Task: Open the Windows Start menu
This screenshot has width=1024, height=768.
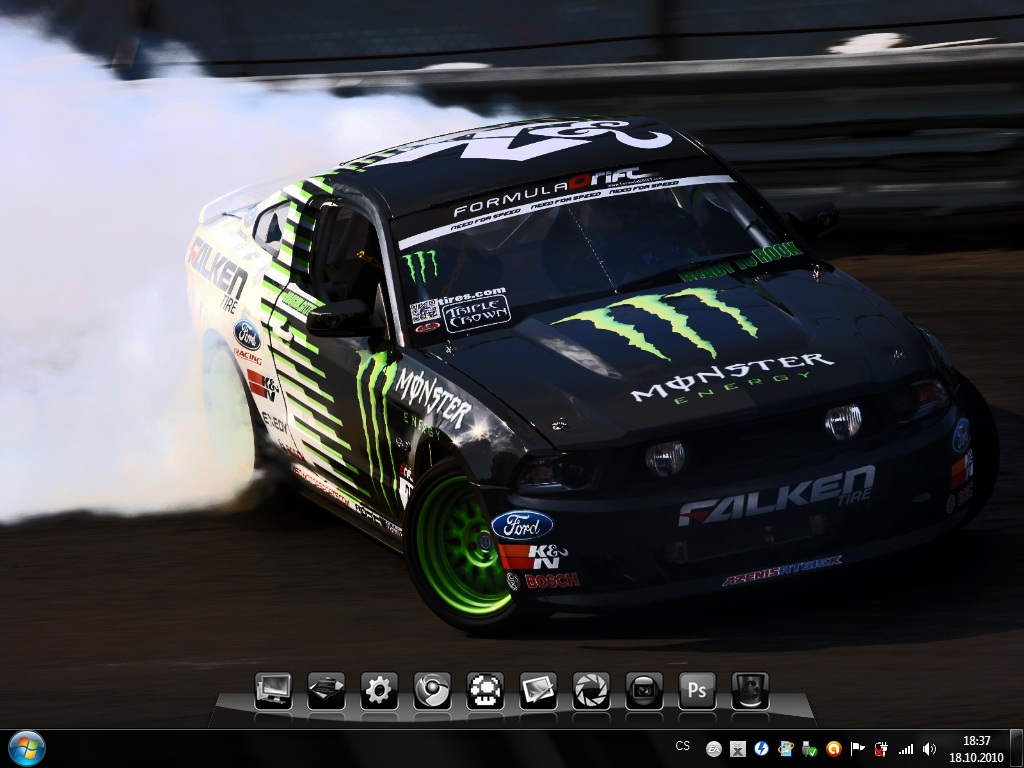Action: (27, 748)
